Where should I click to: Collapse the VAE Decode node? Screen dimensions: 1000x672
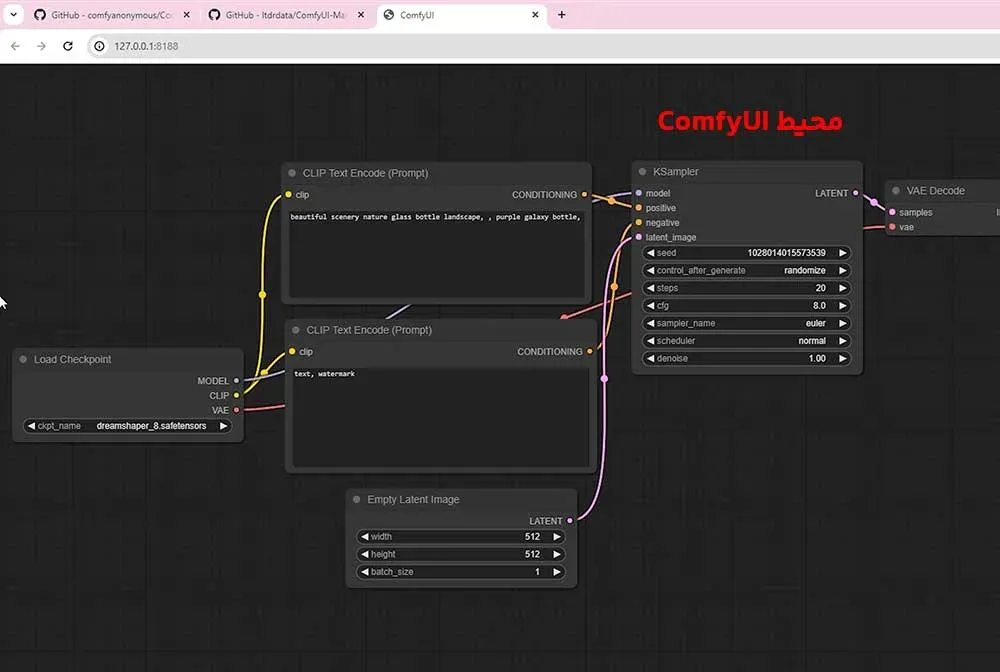(896, 191)
